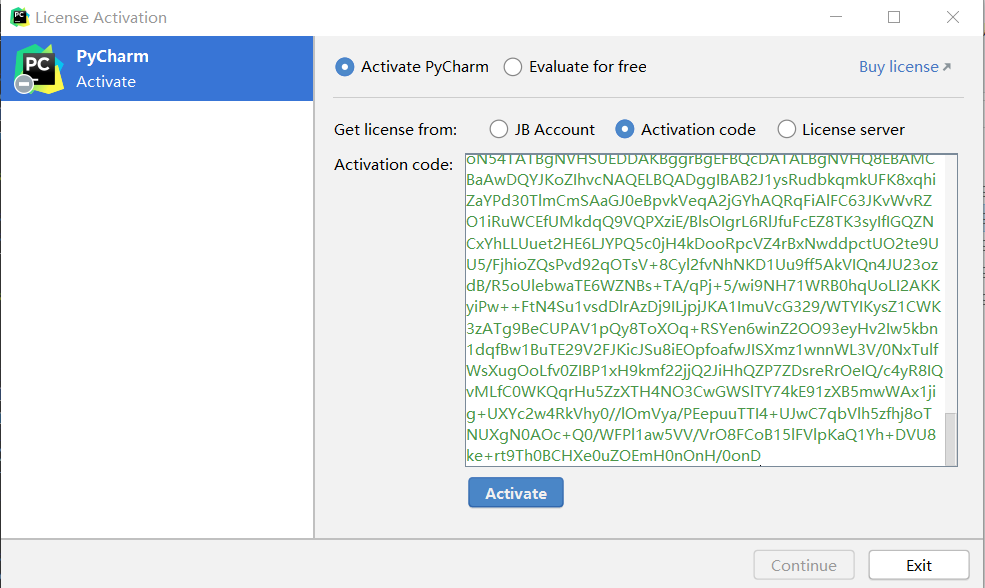Click the activation code scrollbar thumb
Viewport: 985px width, 588px height.
951,438
